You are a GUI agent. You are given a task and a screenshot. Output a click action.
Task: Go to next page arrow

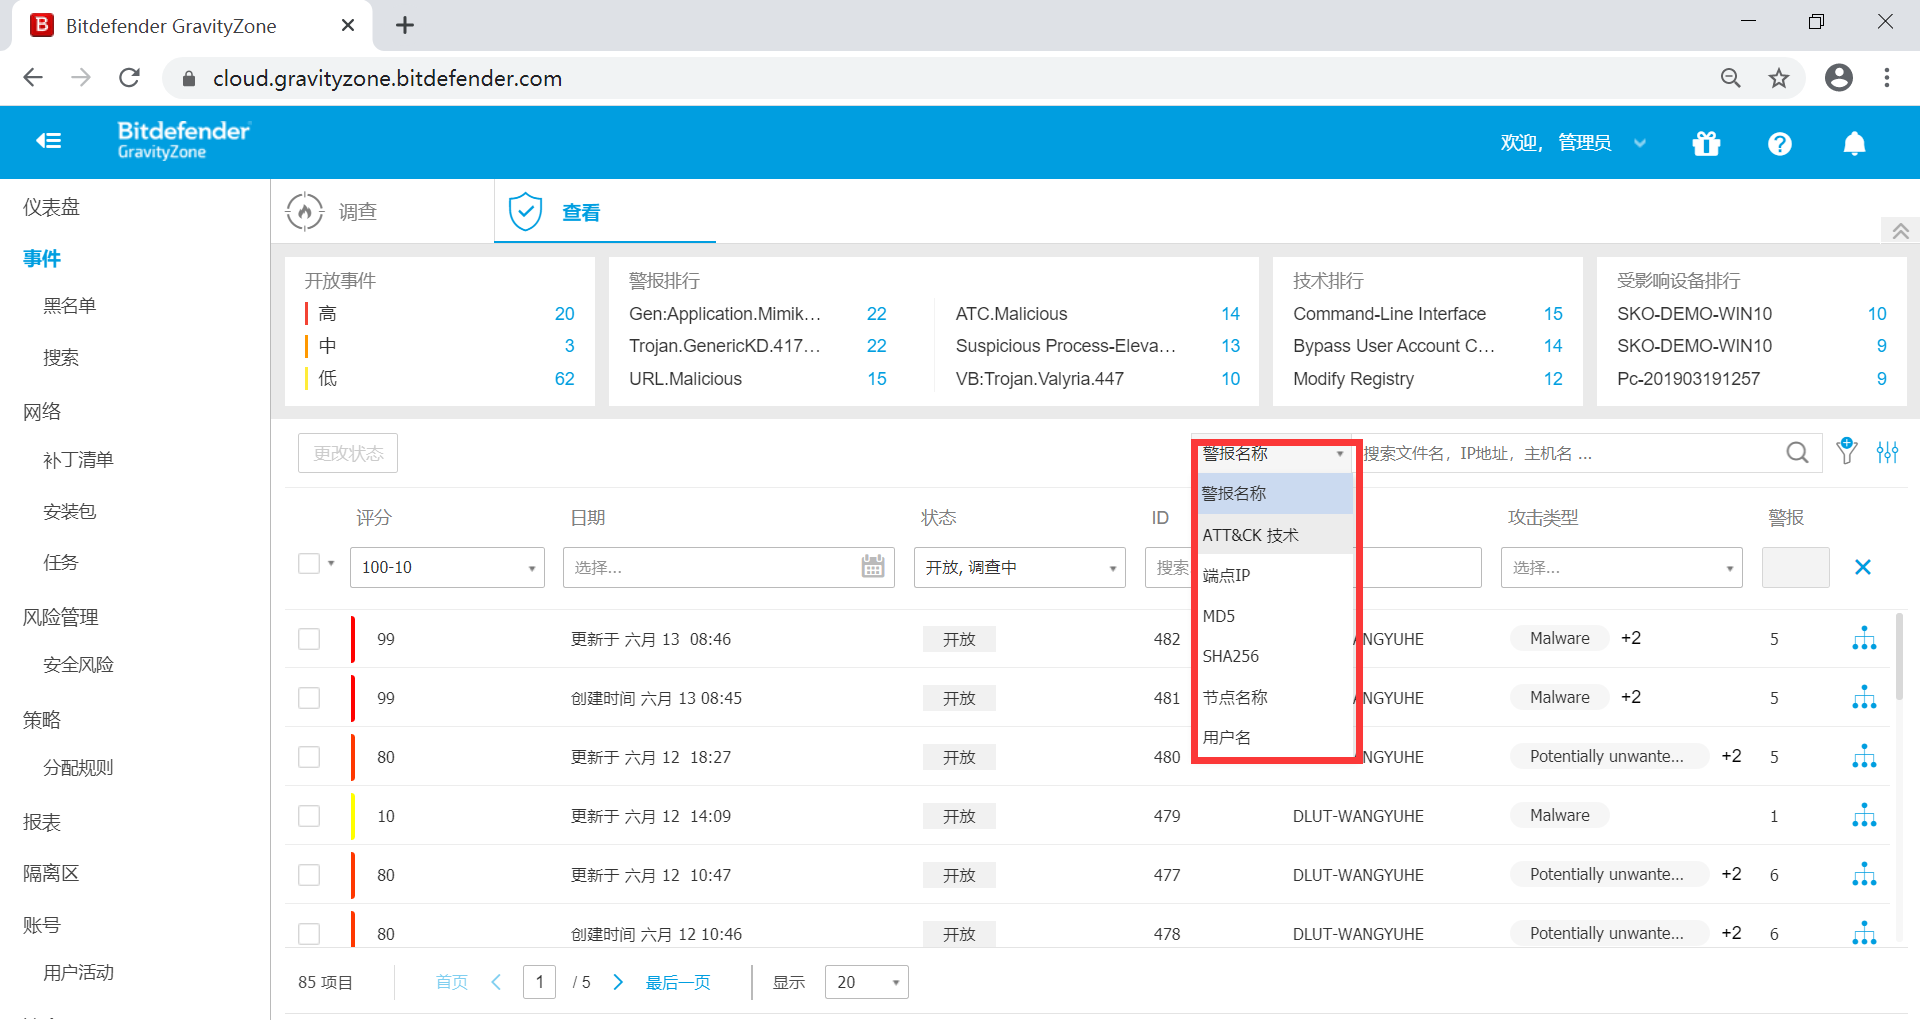click(618, 982)
